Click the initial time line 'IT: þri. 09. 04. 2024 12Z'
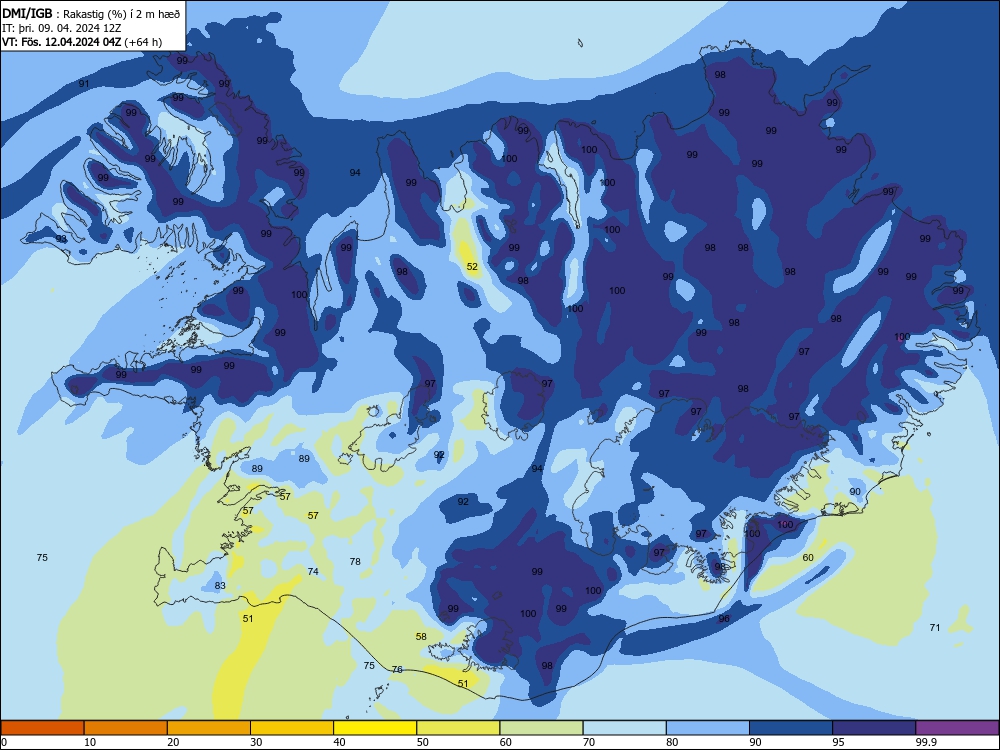This screenshot has height=750, width=1000. tap(62, 28)
